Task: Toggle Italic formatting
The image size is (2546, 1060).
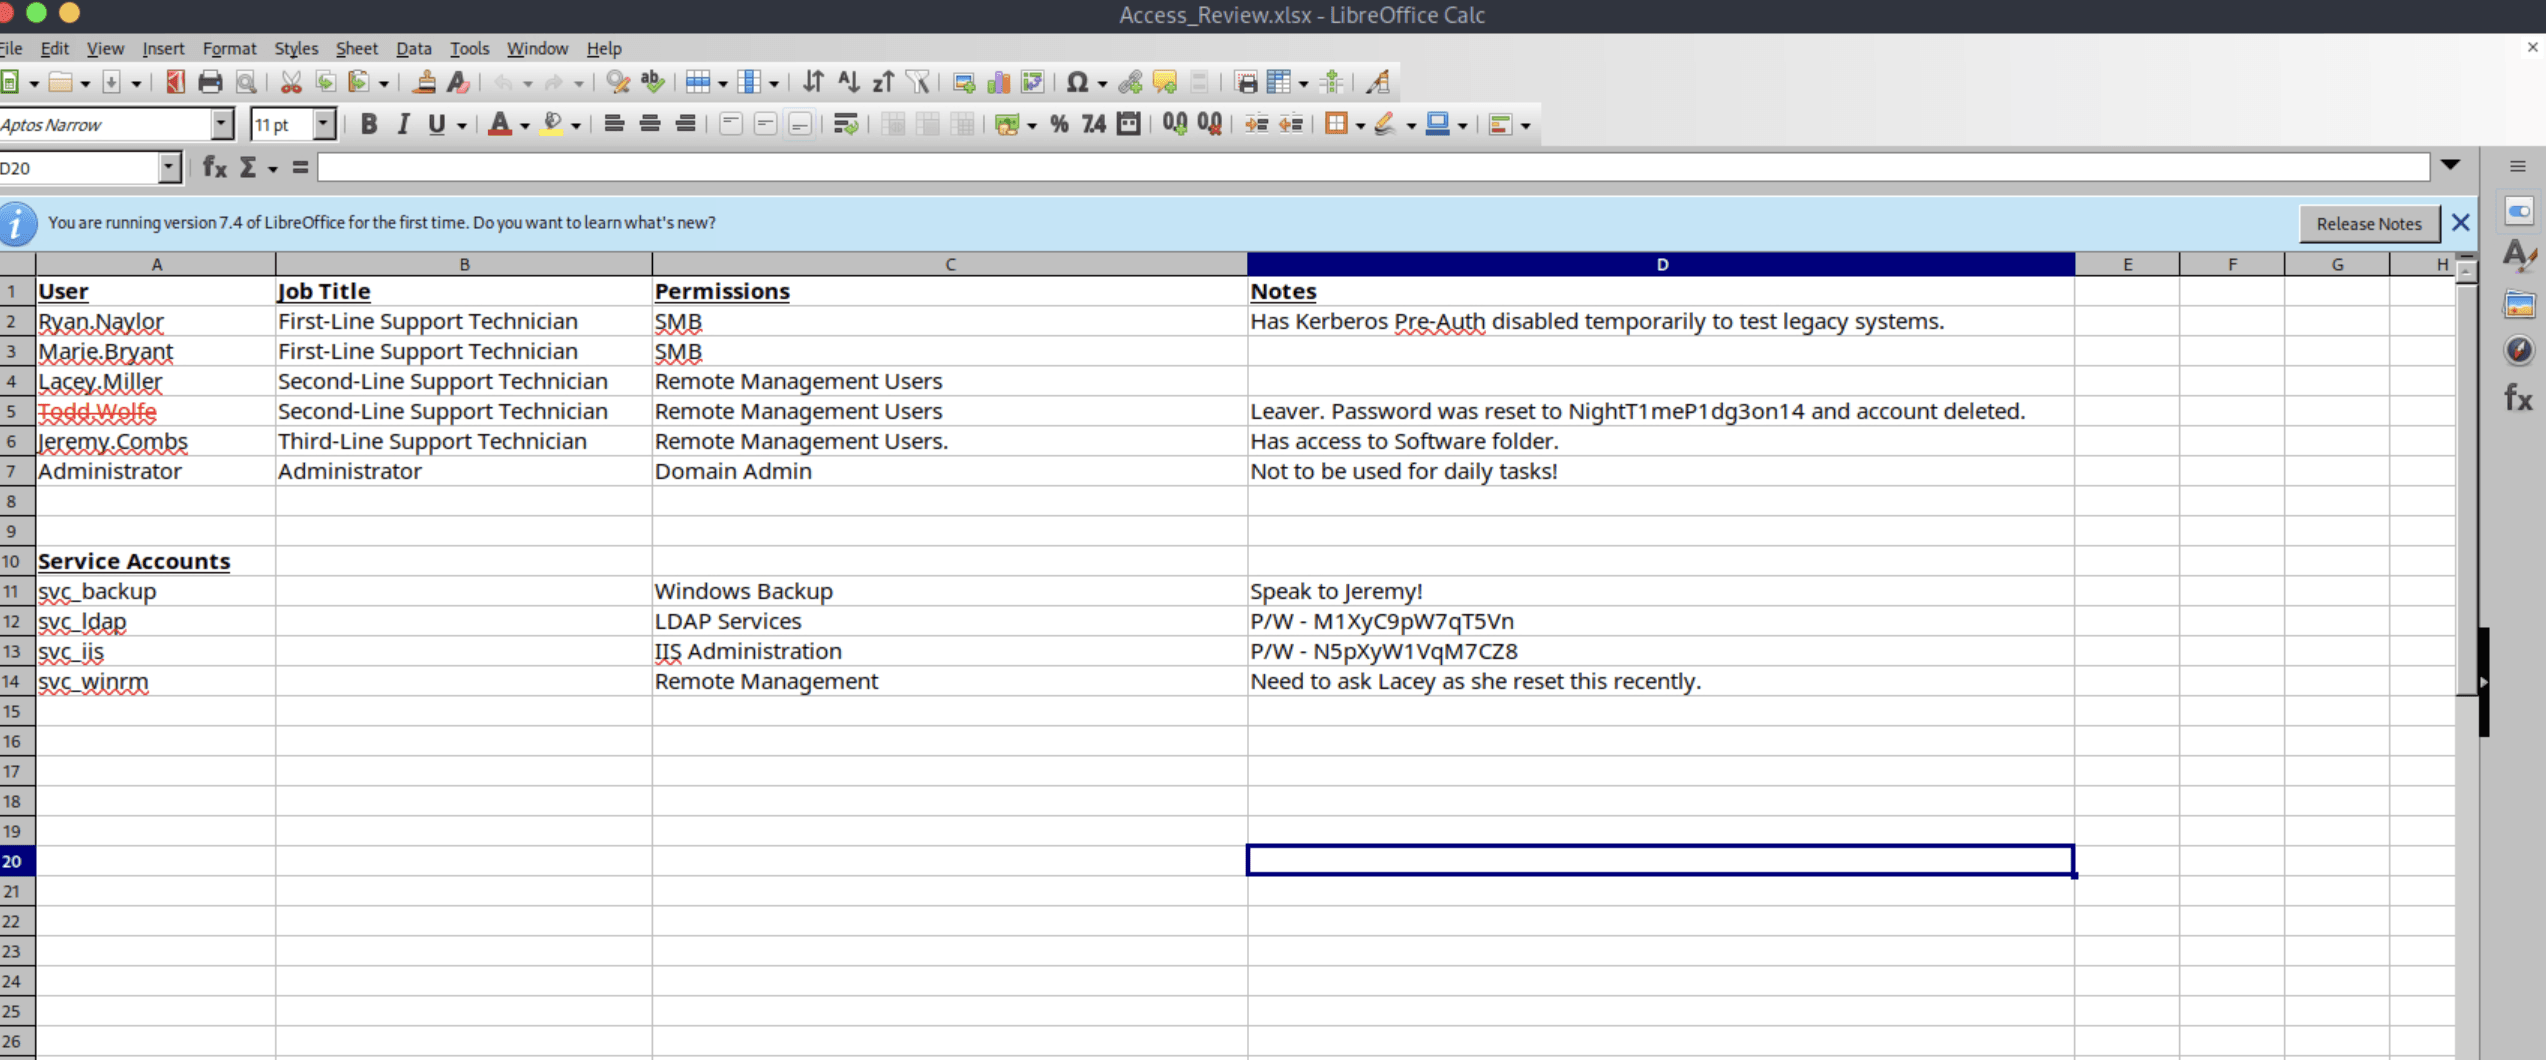Action: tap(403, 125)
